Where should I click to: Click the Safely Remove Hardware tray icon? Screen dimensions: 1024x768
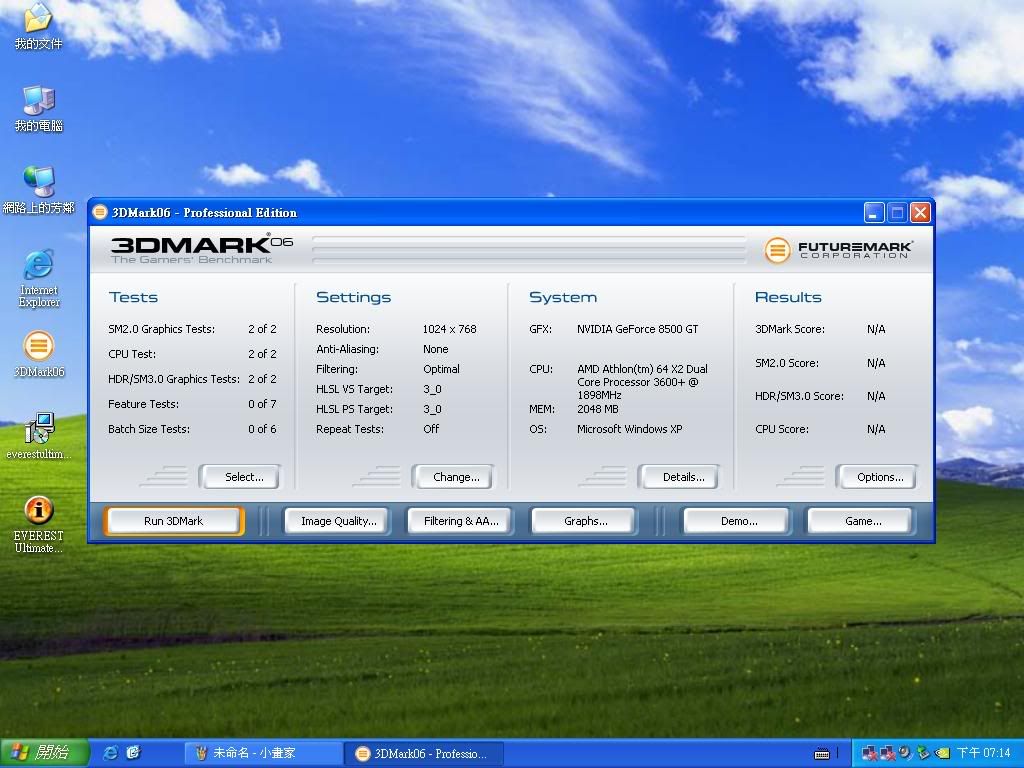(x=923, y=753)
